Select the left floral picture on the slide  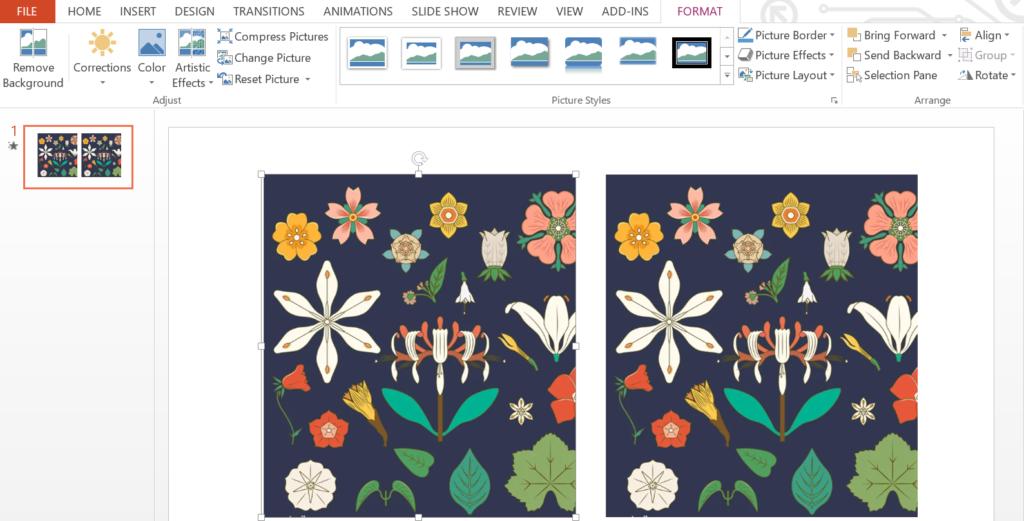pyautogui.click(x=419, y=345)
